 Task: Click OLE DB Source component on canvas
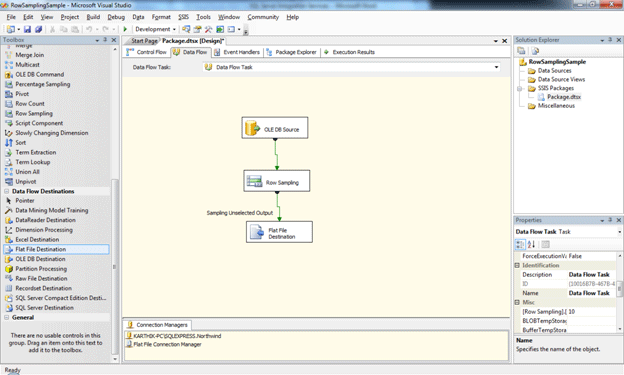(x=275, y=128)
